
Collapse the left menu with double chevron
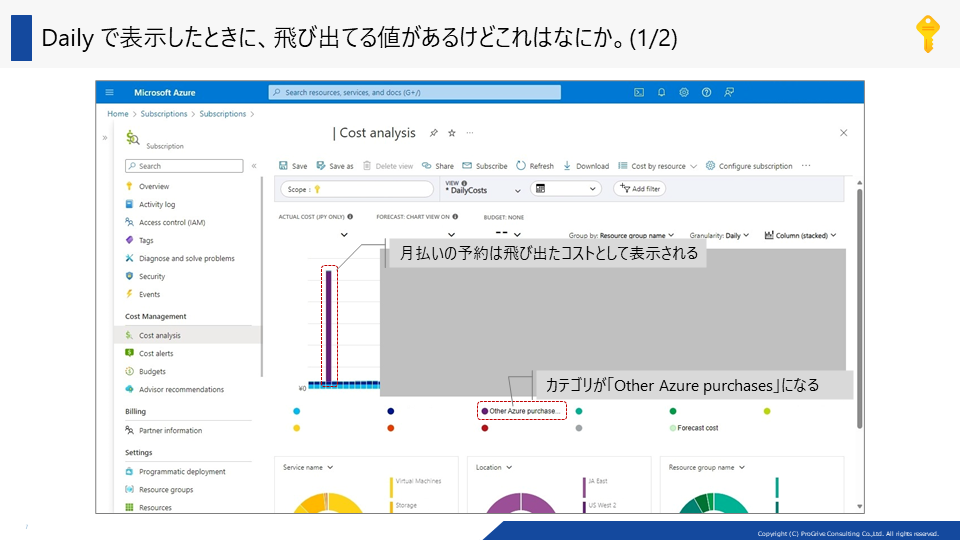(x=254, y=166)
